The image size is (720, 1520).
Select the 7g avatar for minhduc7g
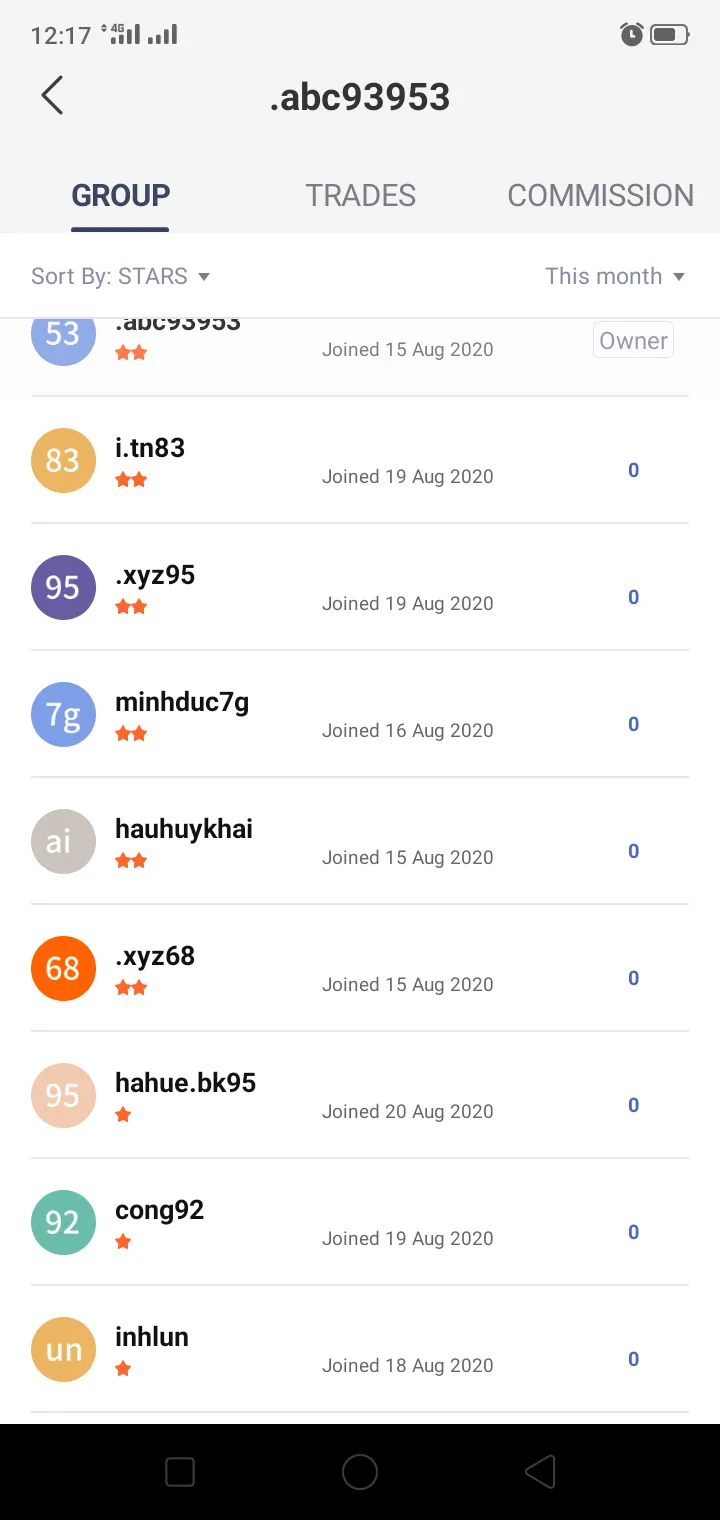63,714
